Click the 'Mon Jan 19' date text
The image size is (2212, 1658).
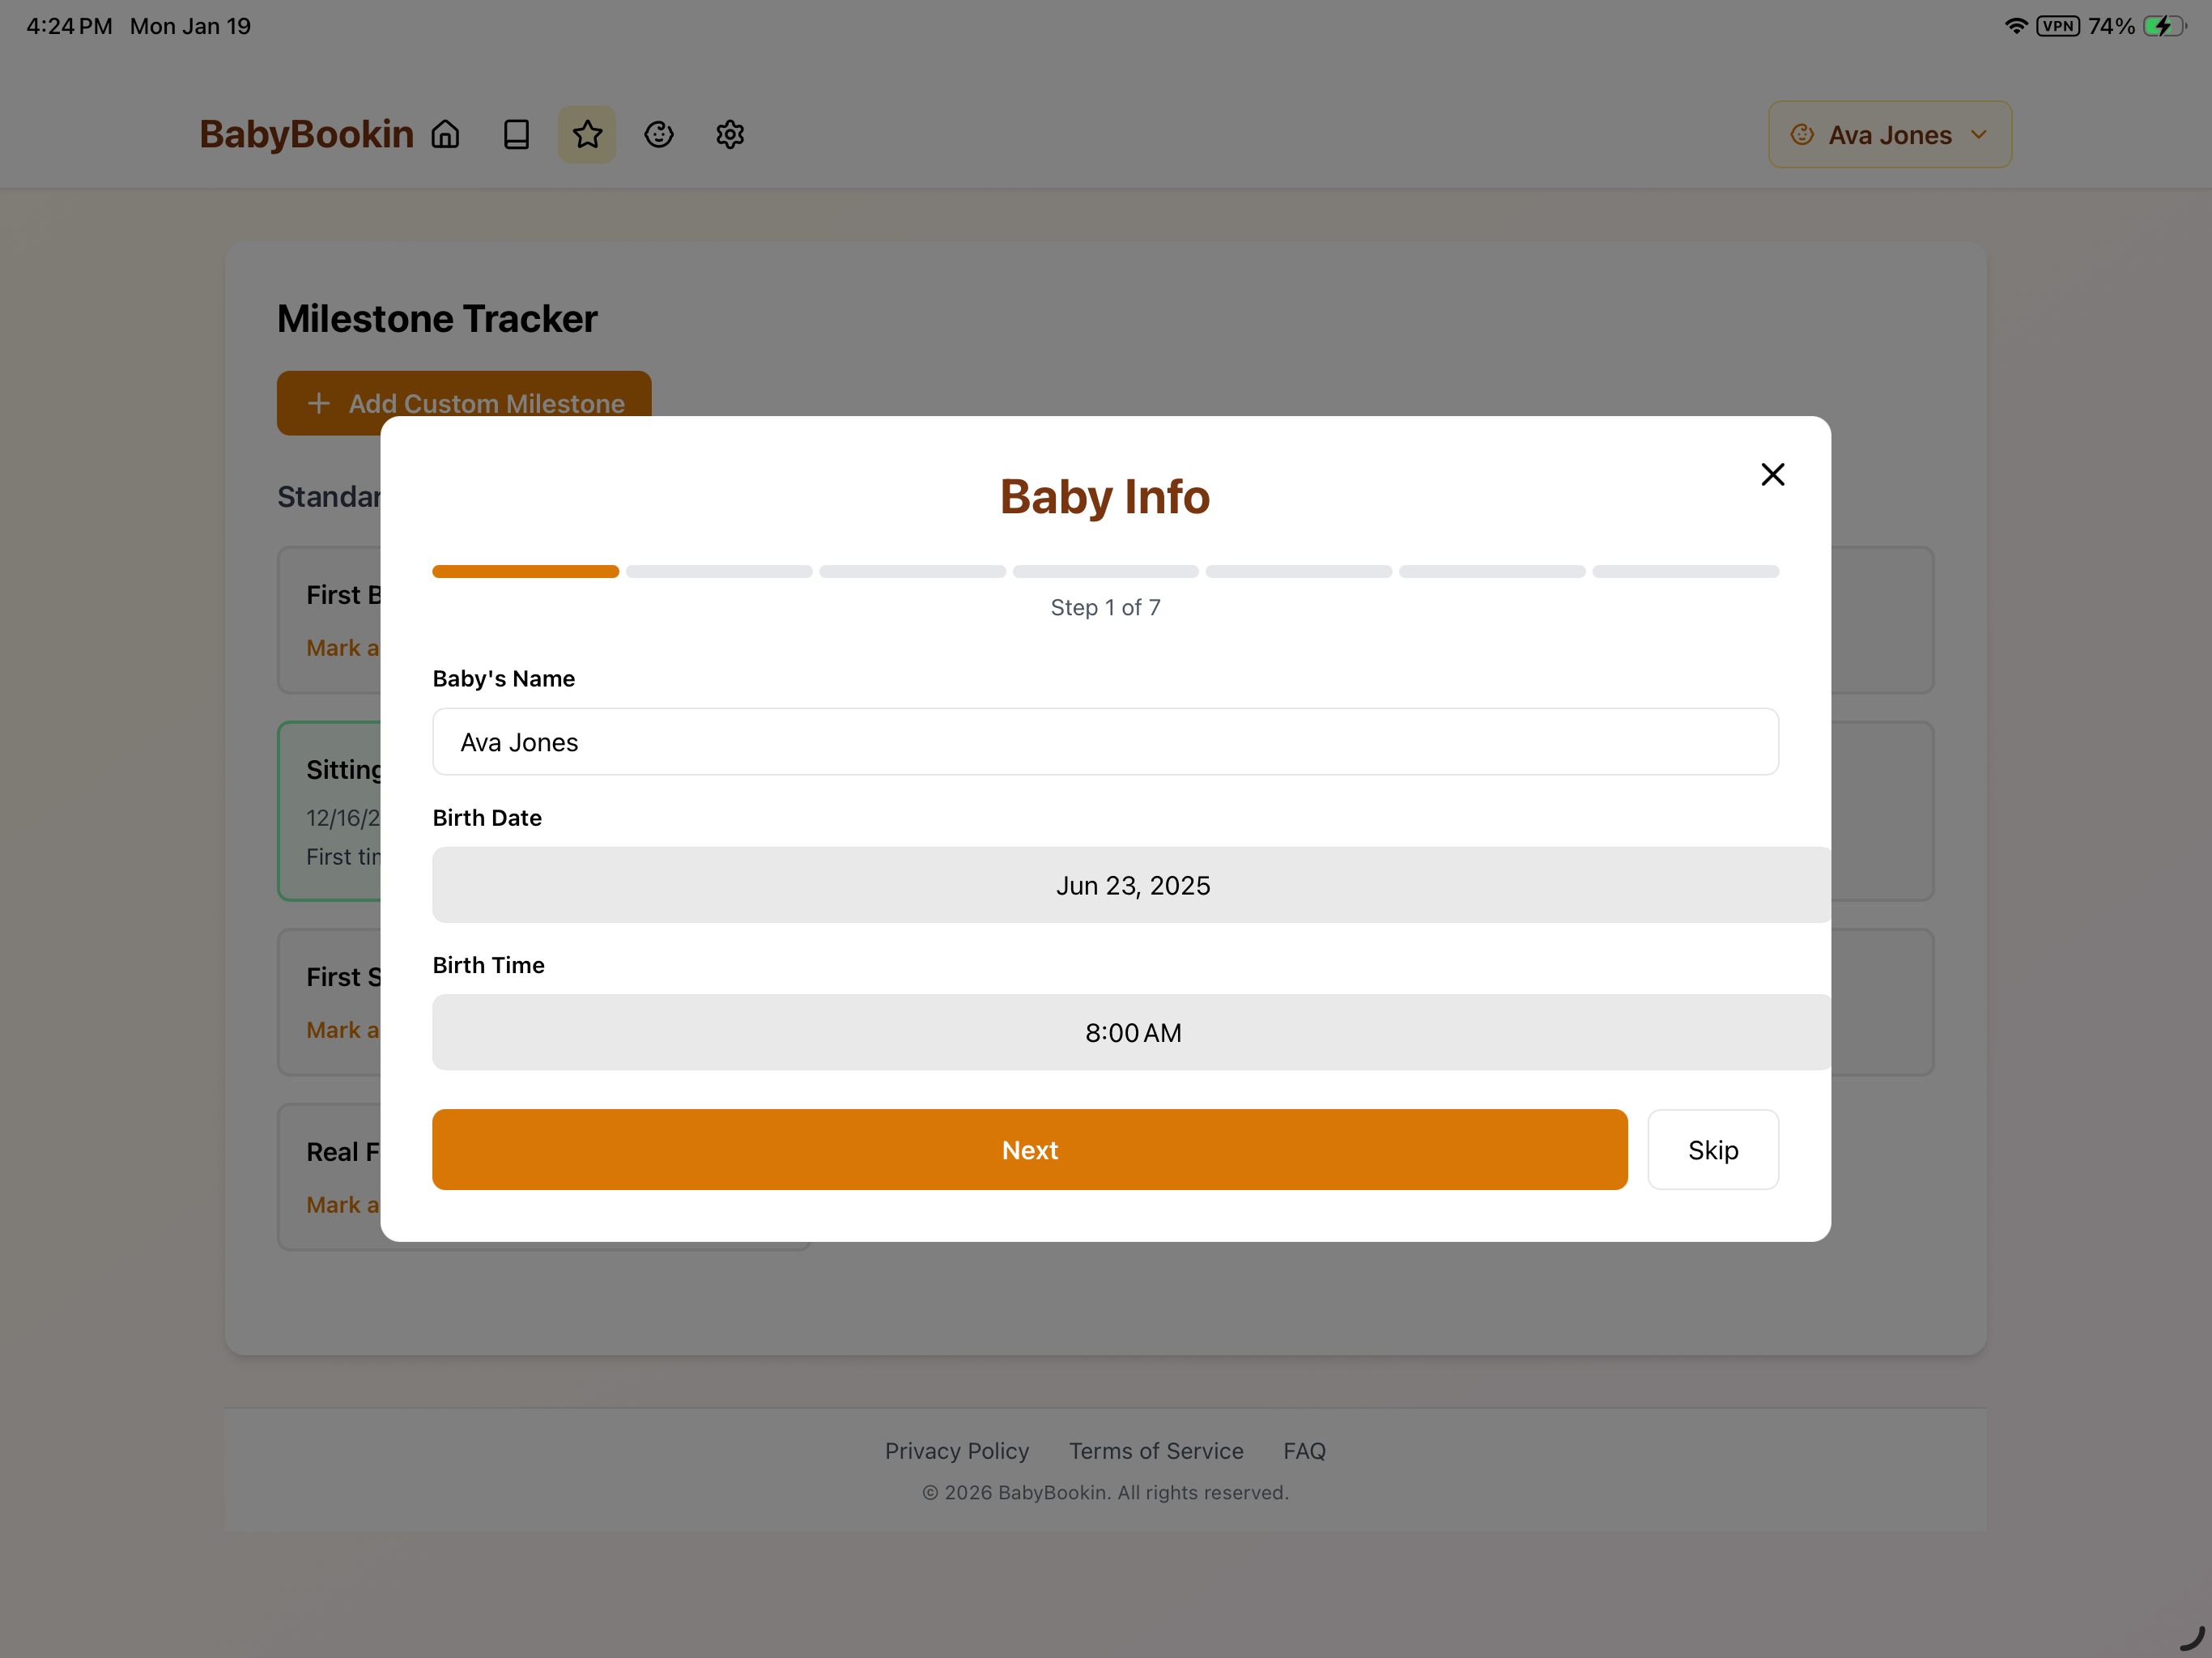190,26
